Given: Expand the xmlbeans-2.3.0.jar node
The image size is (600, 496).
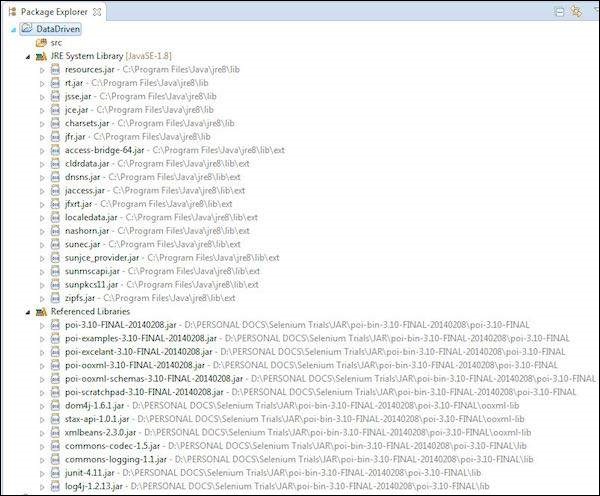Looking at the screenshot, I should 42,433.
